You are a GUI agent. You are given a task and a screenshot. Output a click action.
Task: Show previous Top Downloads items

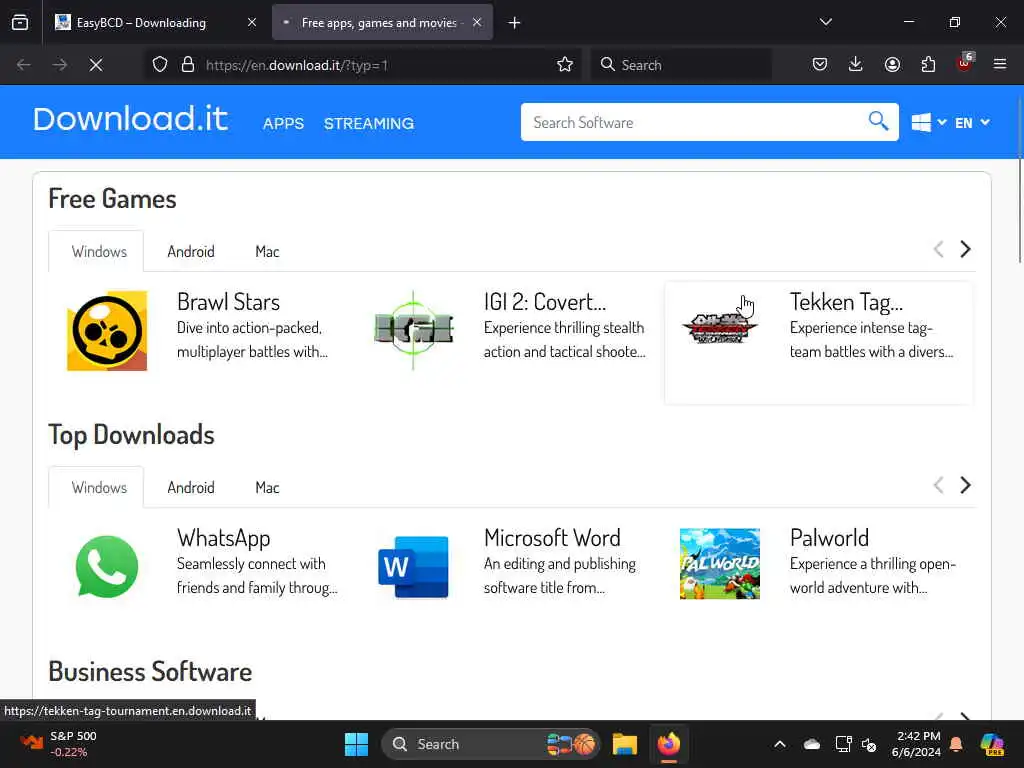click(939, 485)
